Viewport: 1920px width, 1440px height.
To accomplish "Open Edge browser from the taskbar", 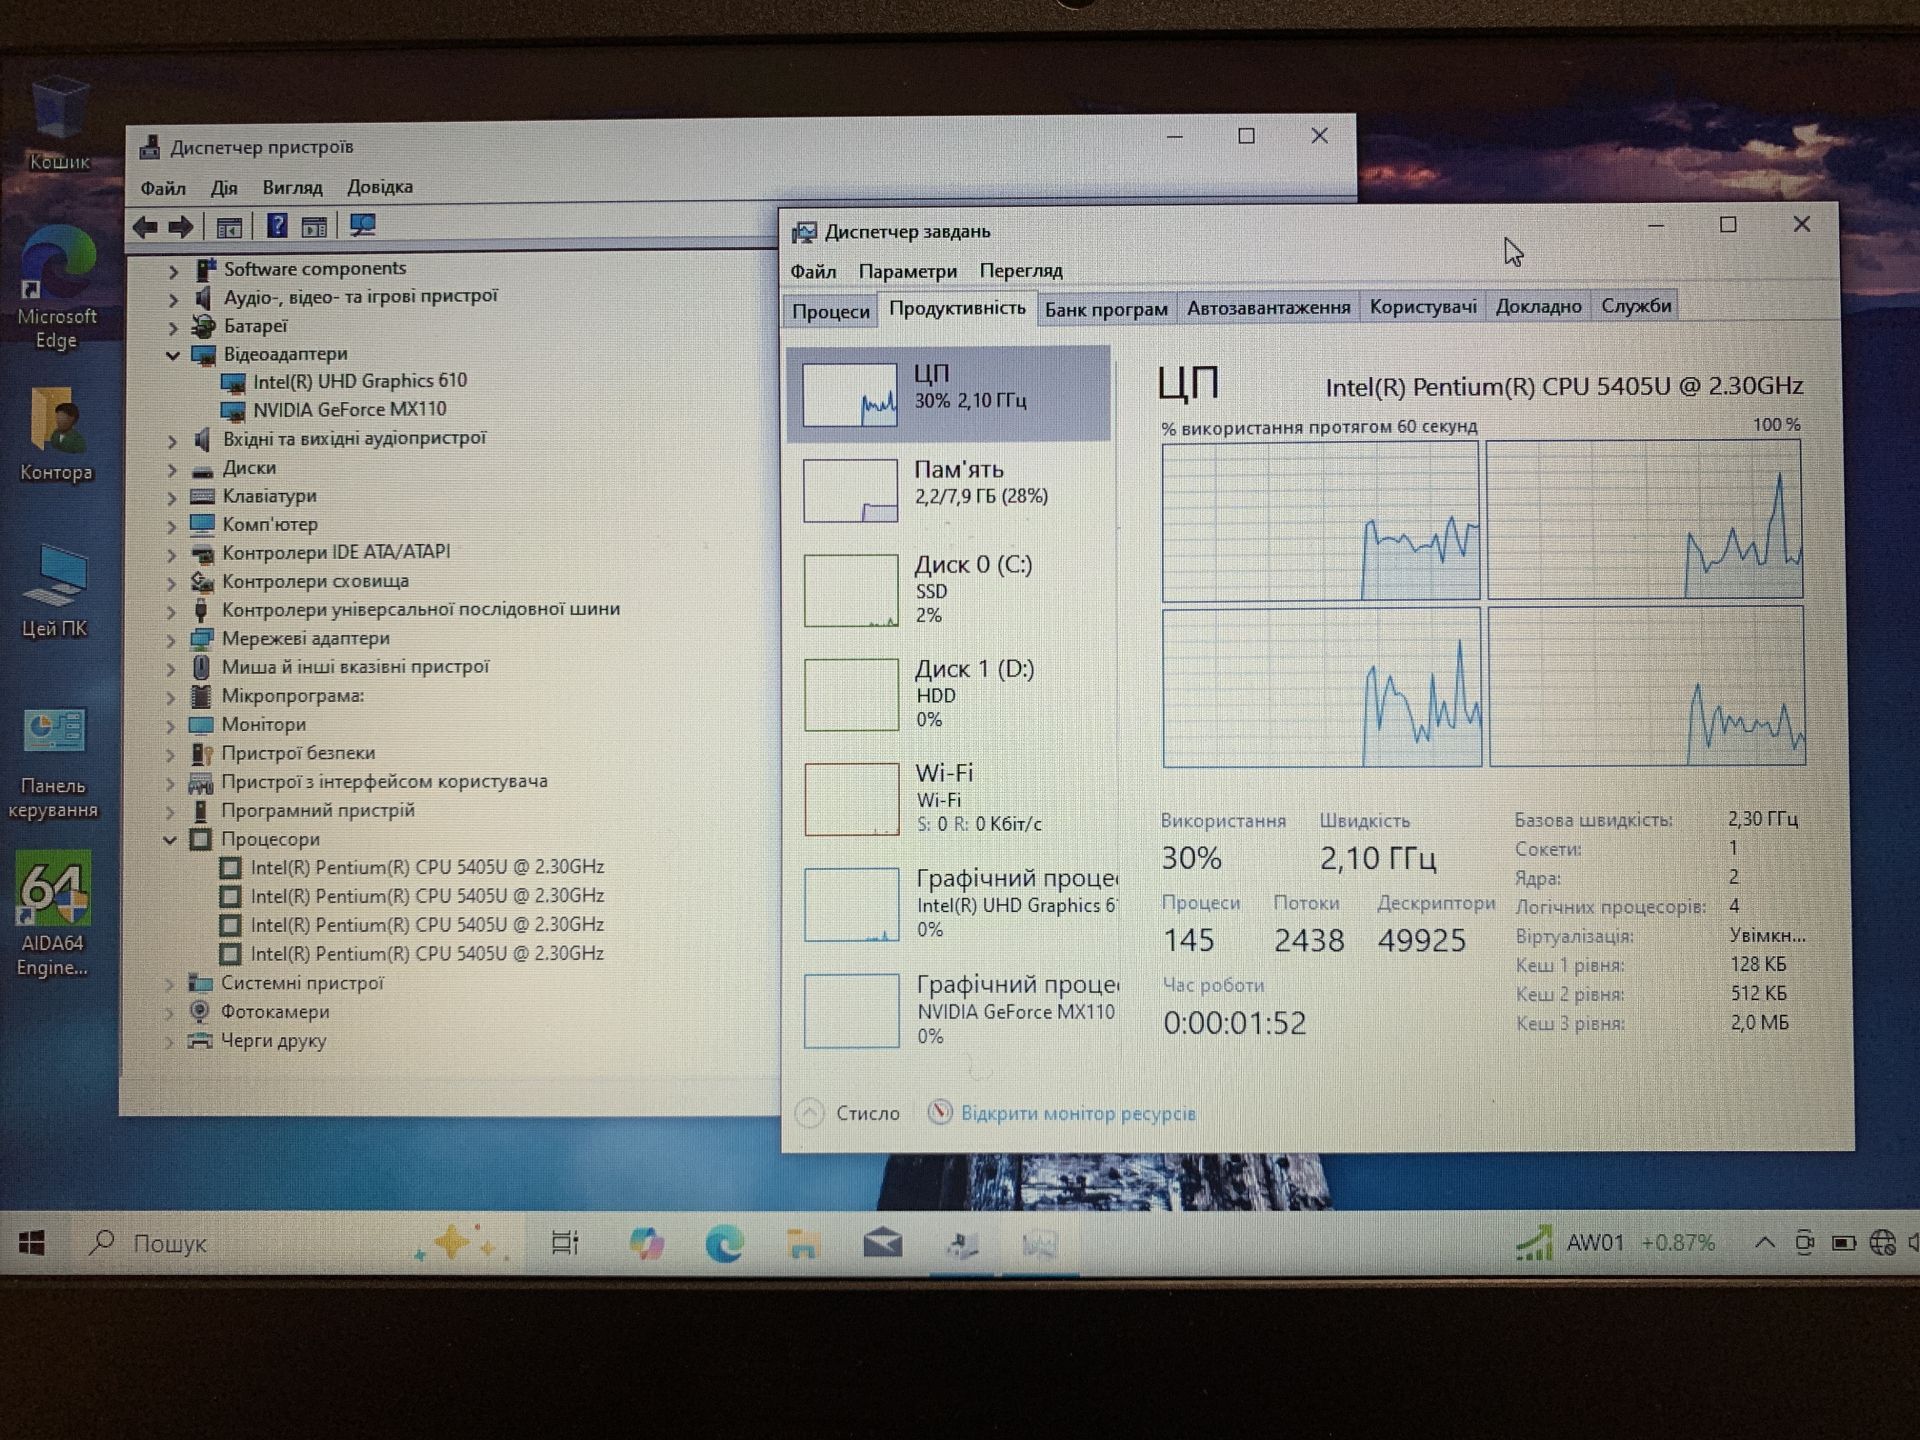I will 725,1243.
